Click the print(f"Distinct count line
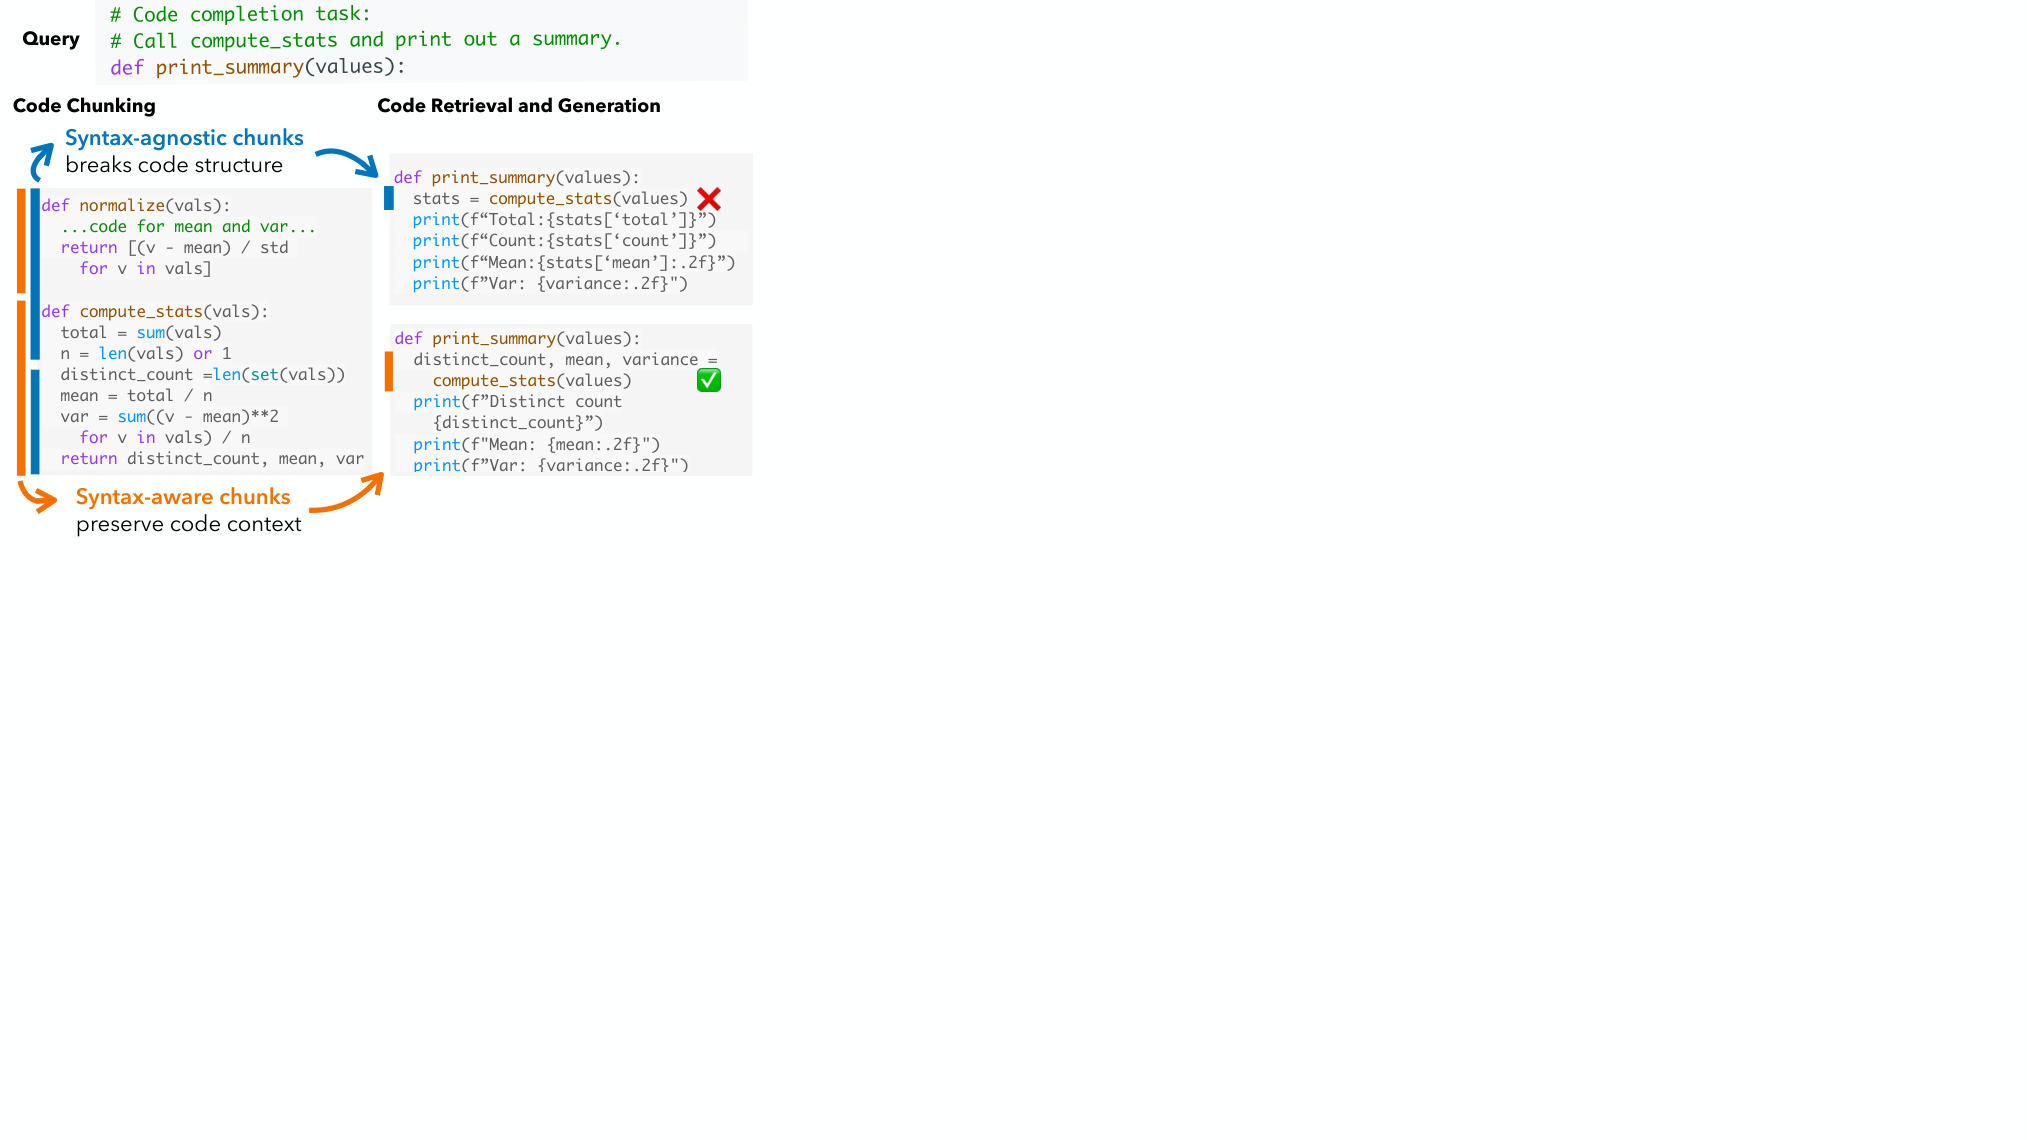Image resolution: width=2027 pixels, height=1140 pixels. point(517,402)
